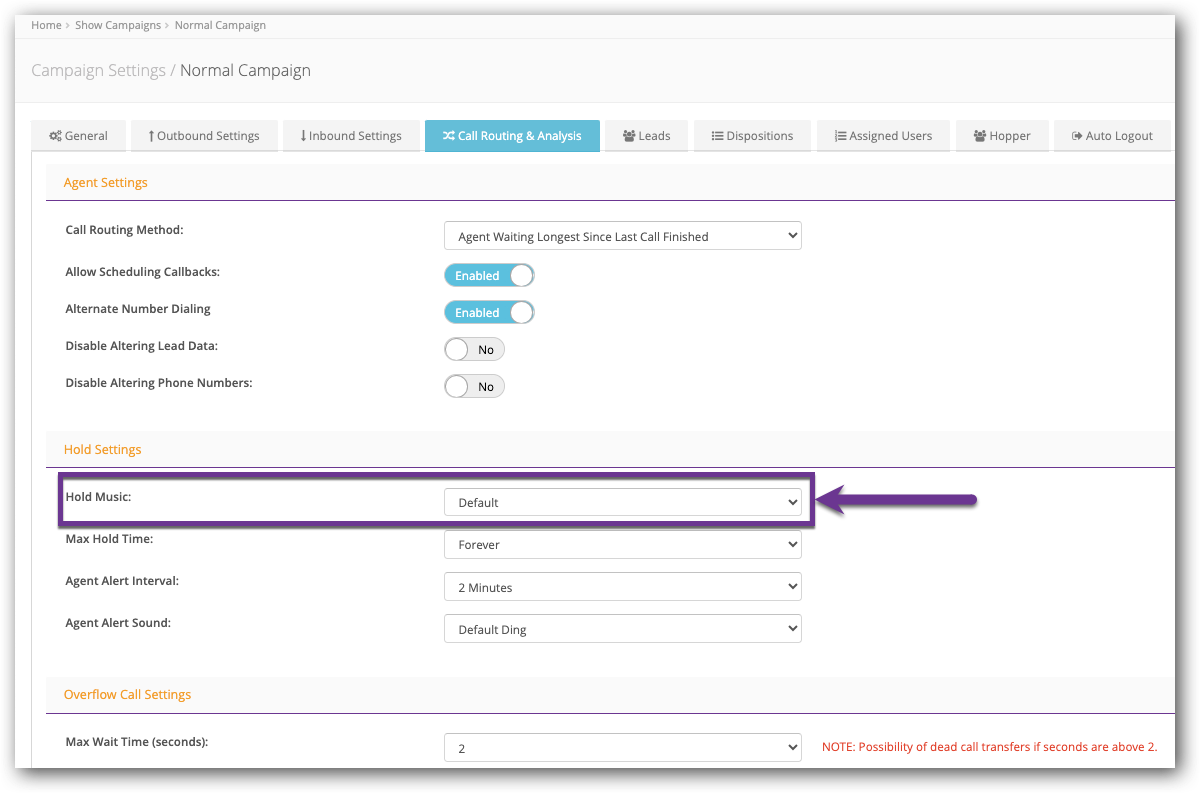Go to Home in the breadcrumb
The height and width of the screenshot is (793, 1200).
coord(46,25)
